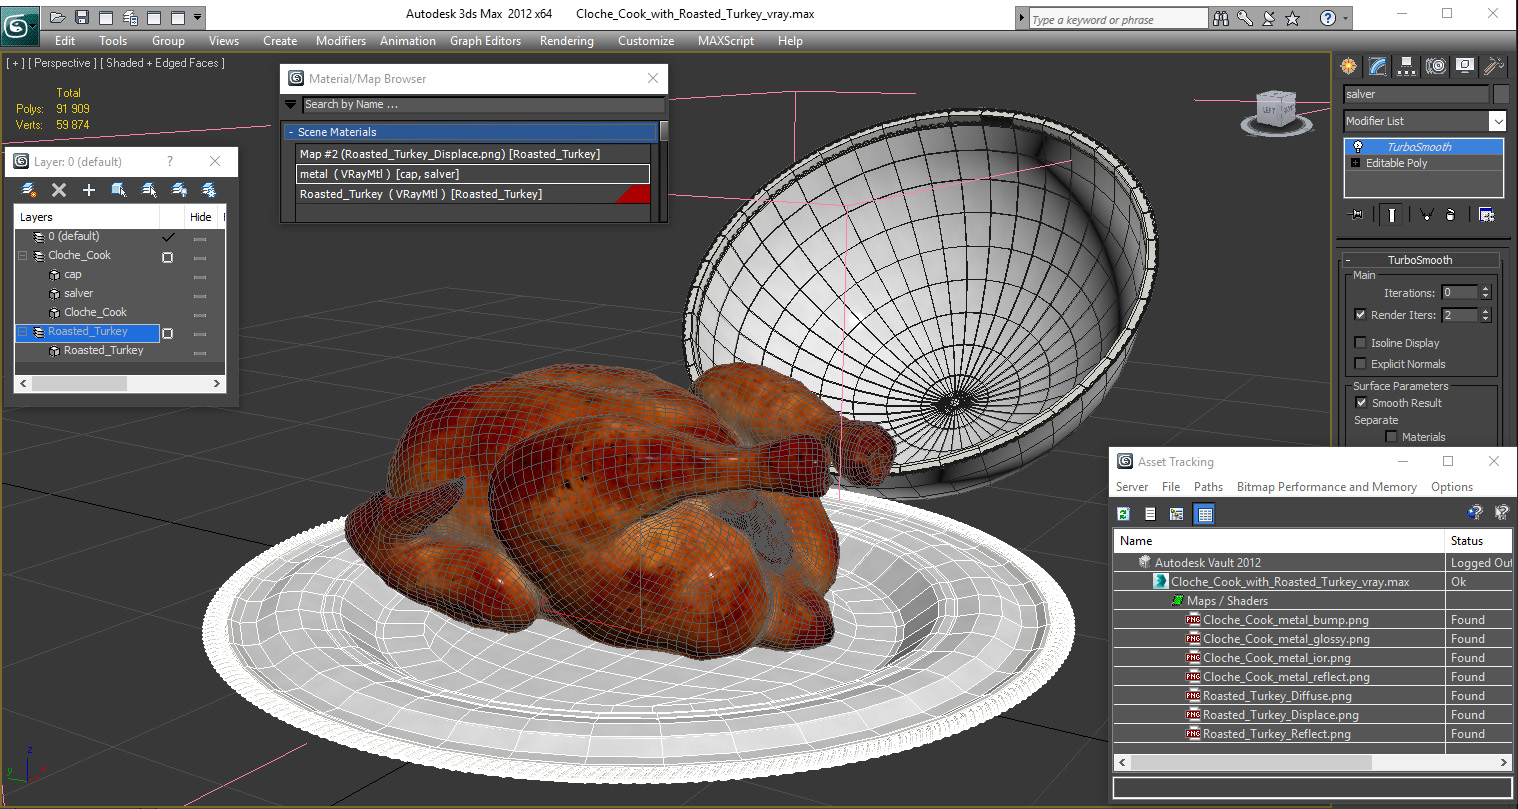Click Add Selected Objects plus icon
The image size is (1518, 809).
click(x=89, y=189)
